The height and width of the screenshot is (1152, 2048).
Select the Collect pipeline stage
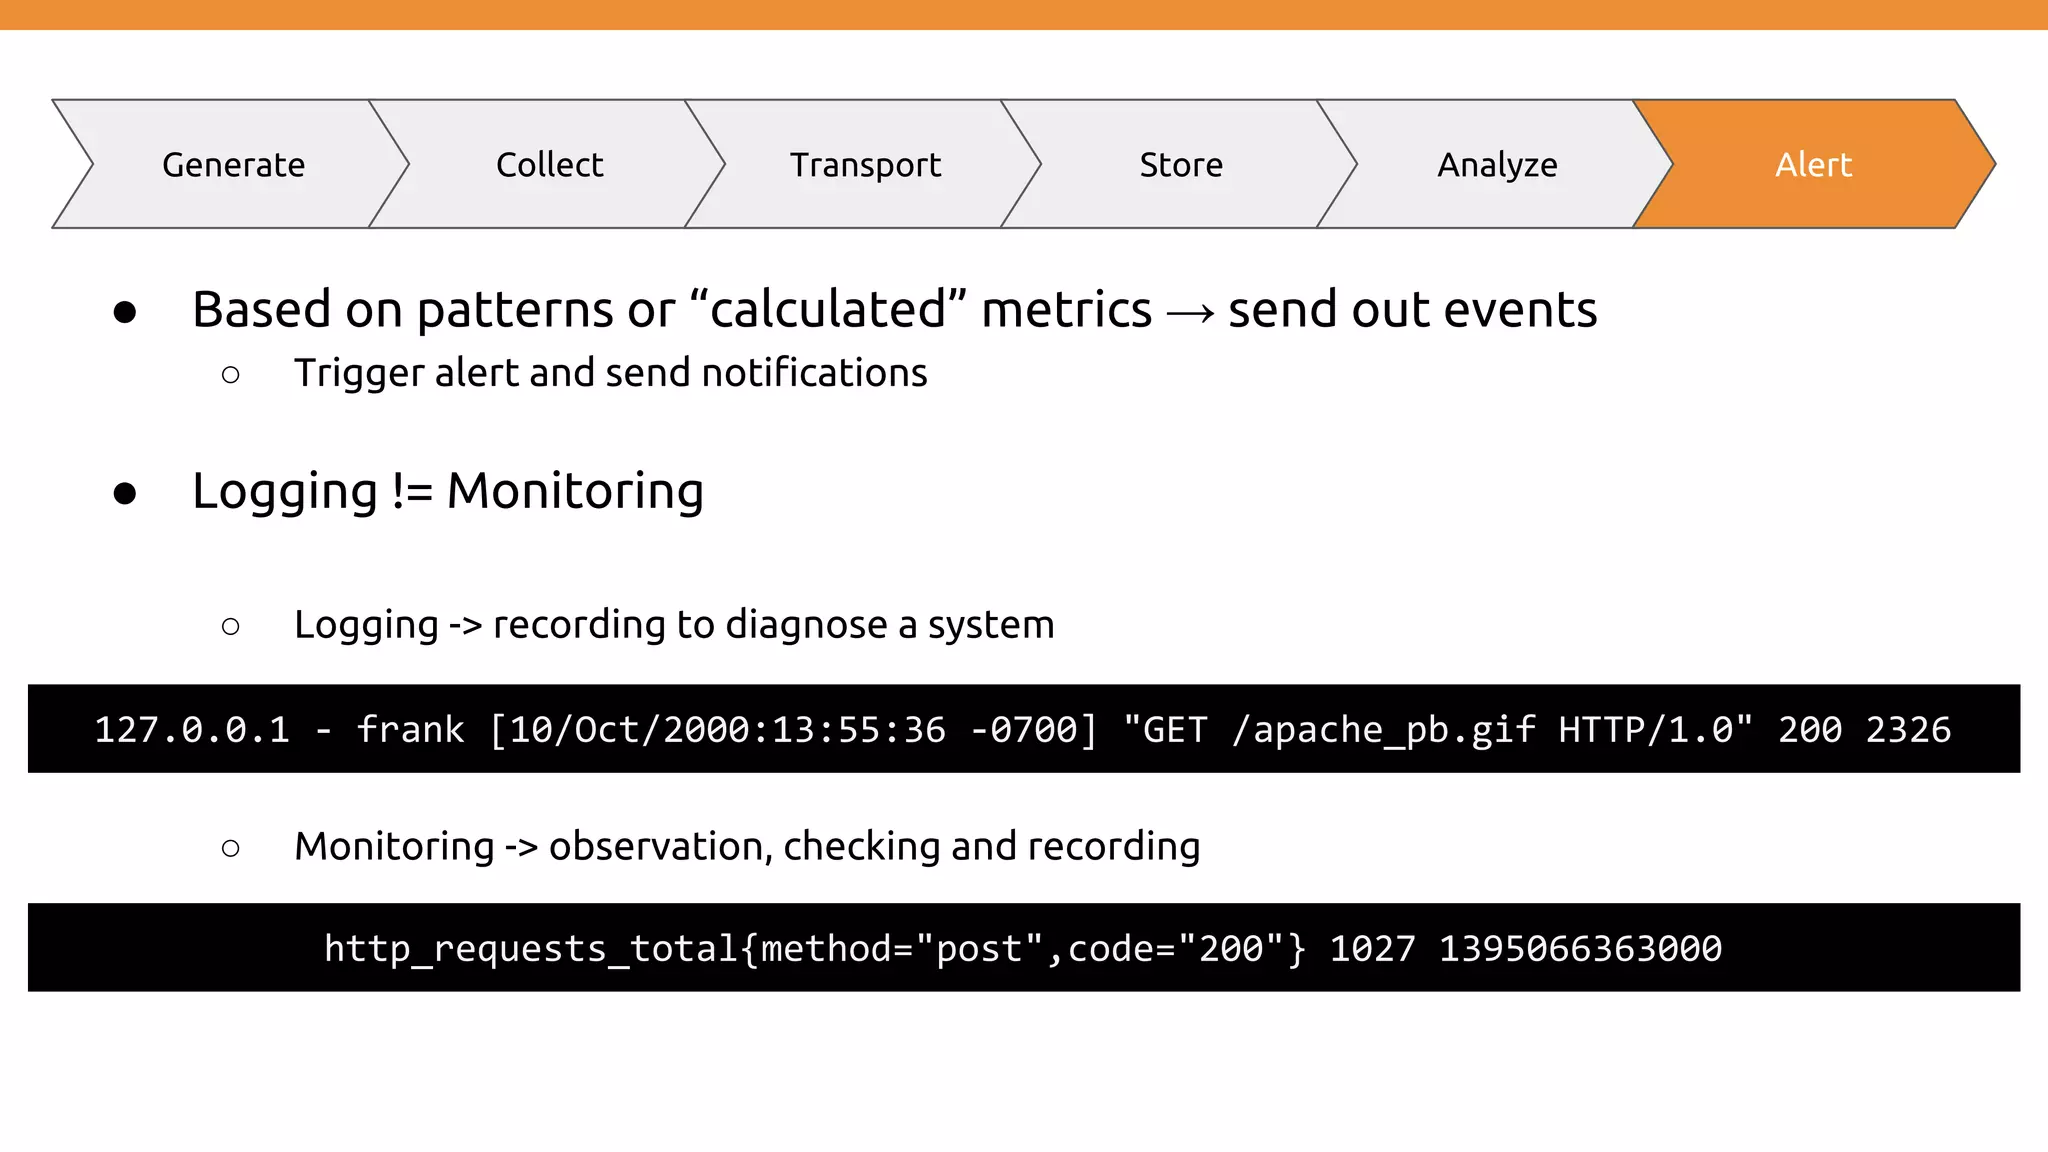[x=549, y=164]
